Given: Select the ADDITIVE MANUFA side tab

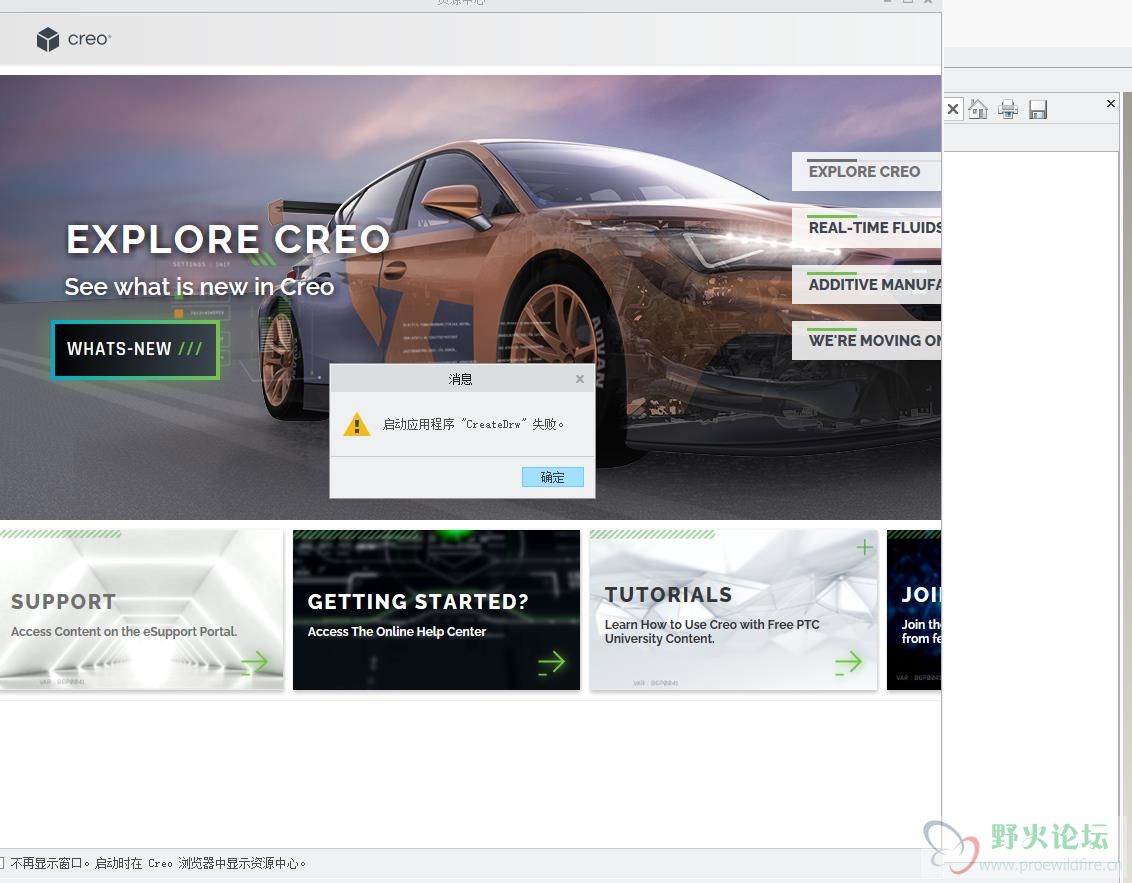Looking at the screenshot, I should 866,284.
